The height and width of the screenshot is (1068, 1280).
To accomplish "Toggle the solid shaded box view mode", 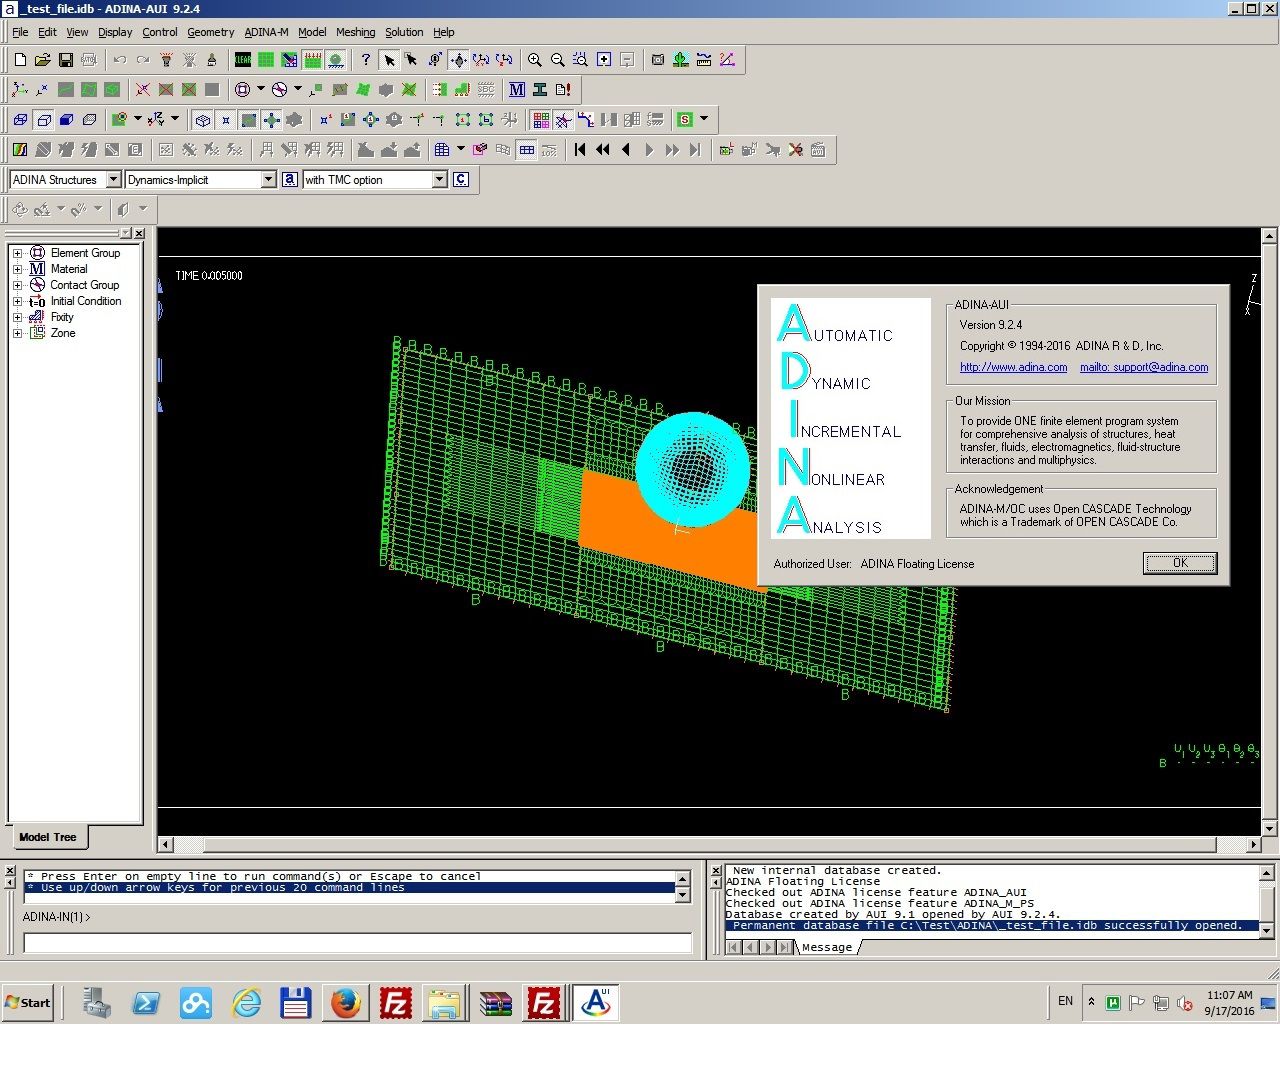I will [x=66, y=120].
